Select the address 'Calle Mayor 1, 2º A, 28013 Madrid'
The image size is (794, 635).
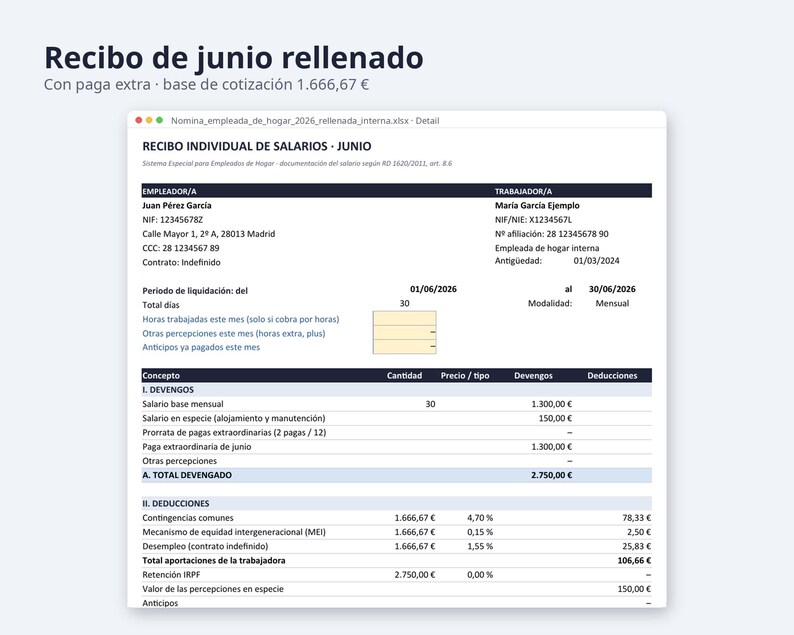pos(209,234)
